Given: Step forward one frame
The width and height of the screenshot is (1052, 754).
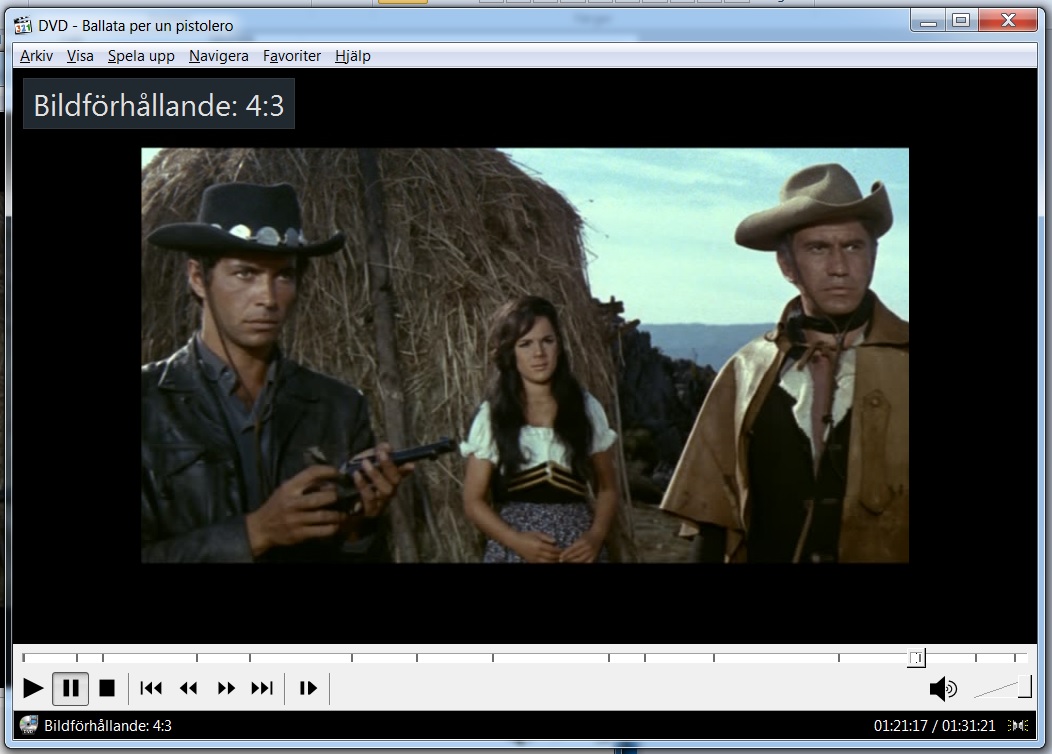Looking at the screenshot, I should pos(308,688).
